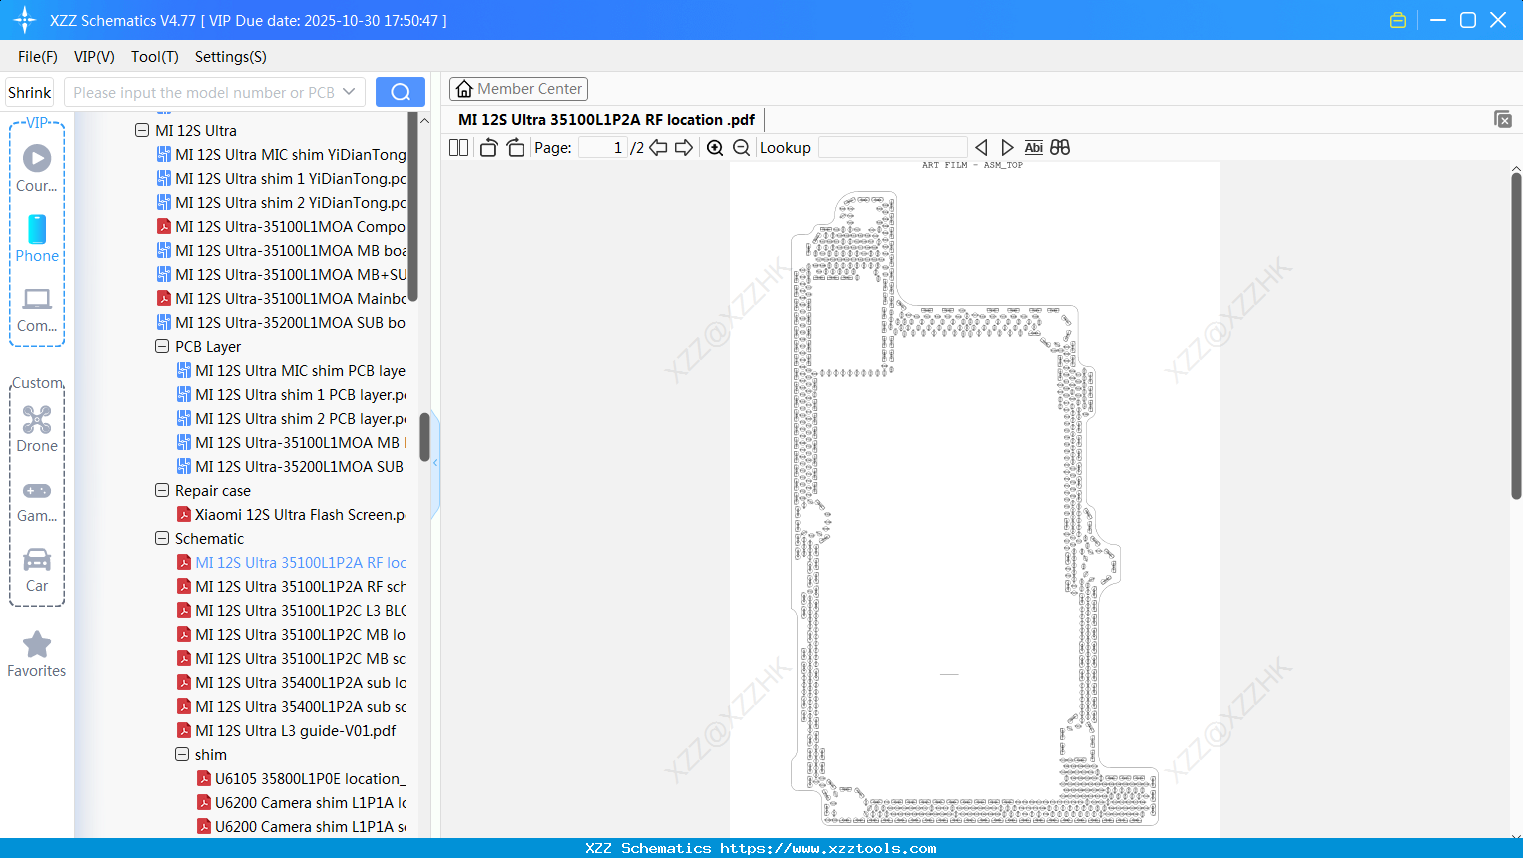
Task: Click the Shrink button
Action: pyautogui.click(x=28, y=91)
